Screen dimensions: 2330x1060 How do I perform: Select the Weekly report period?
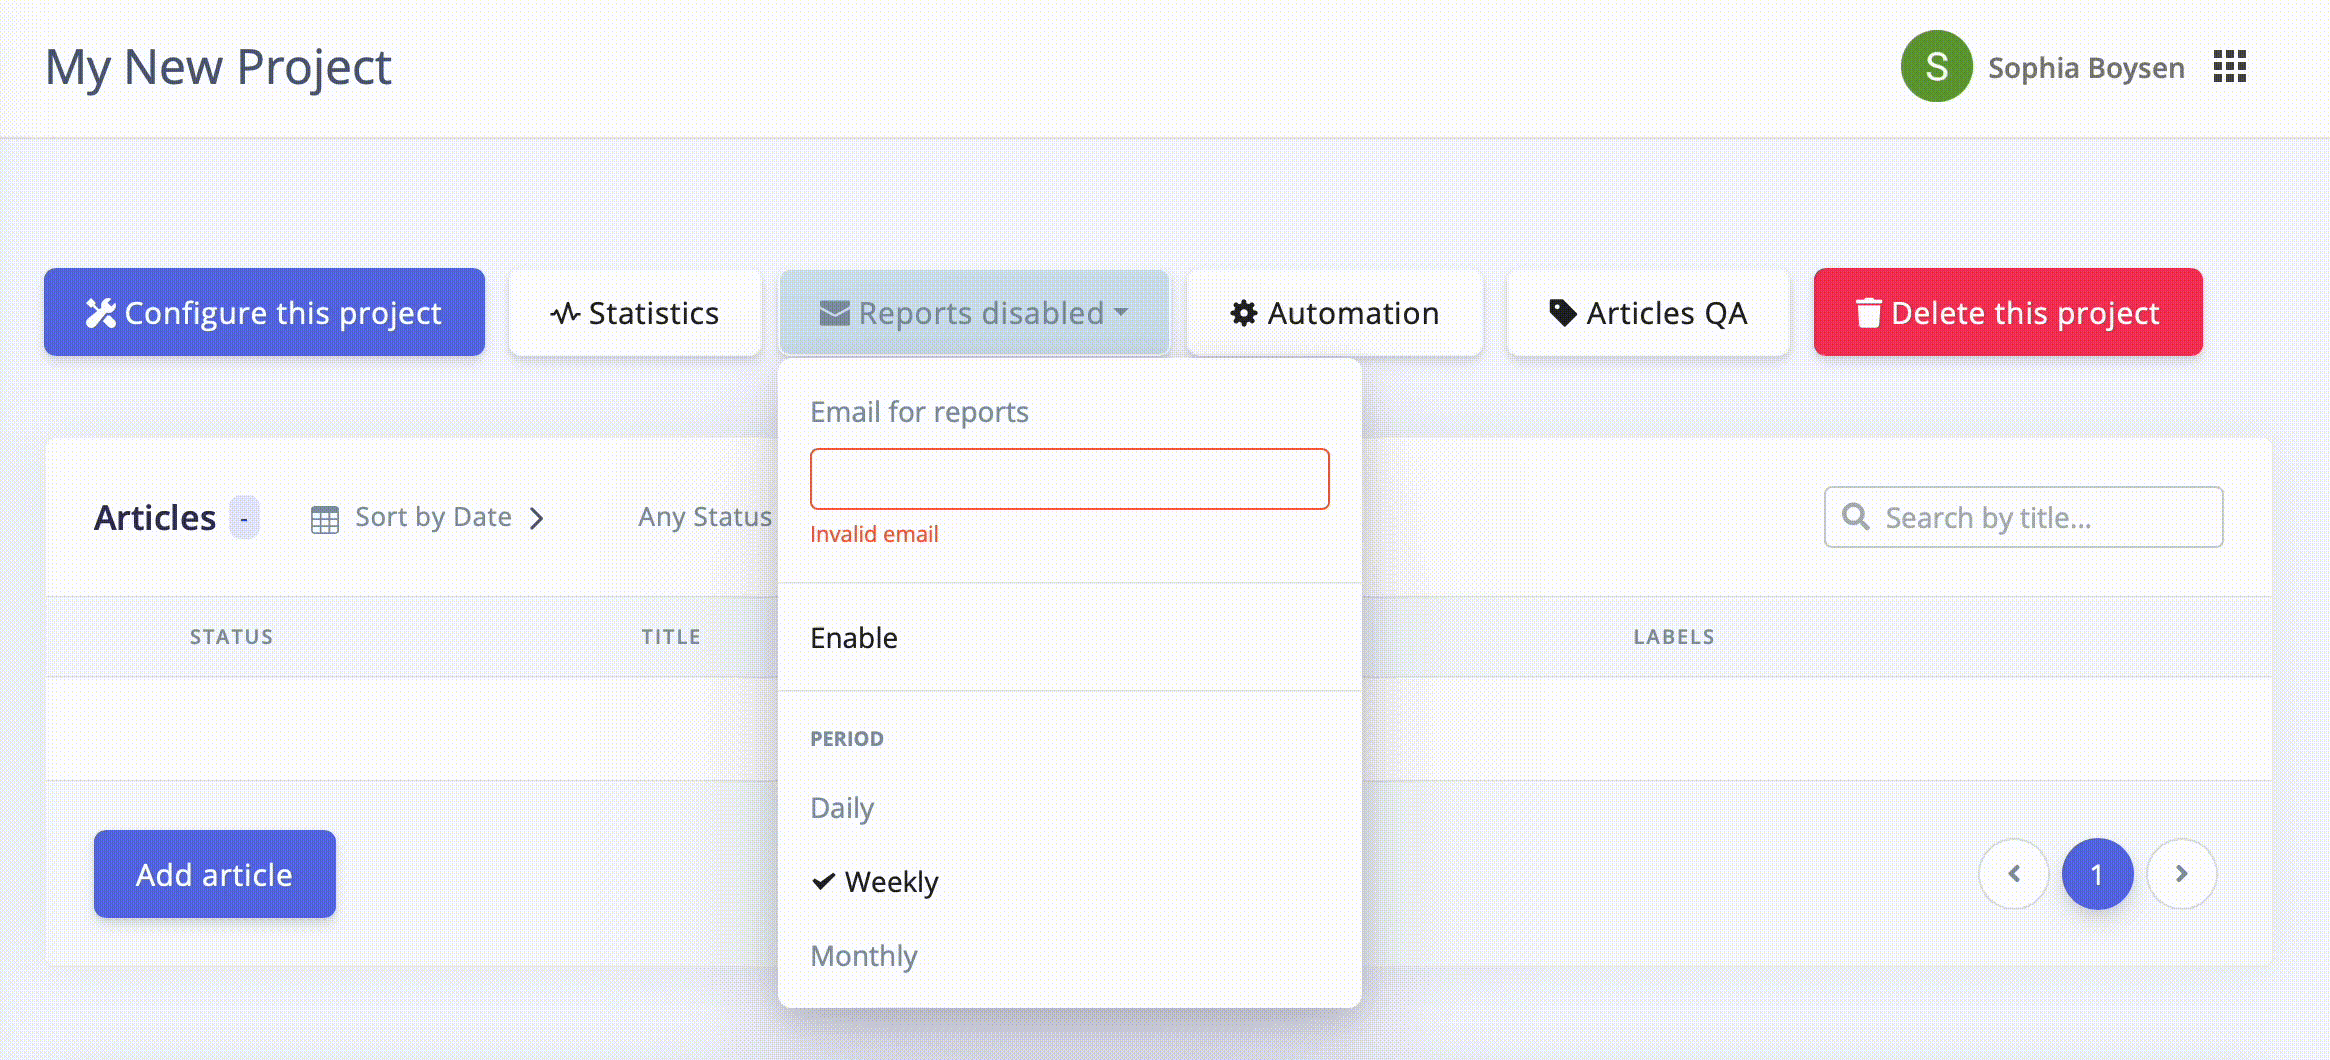click(891, 882)
